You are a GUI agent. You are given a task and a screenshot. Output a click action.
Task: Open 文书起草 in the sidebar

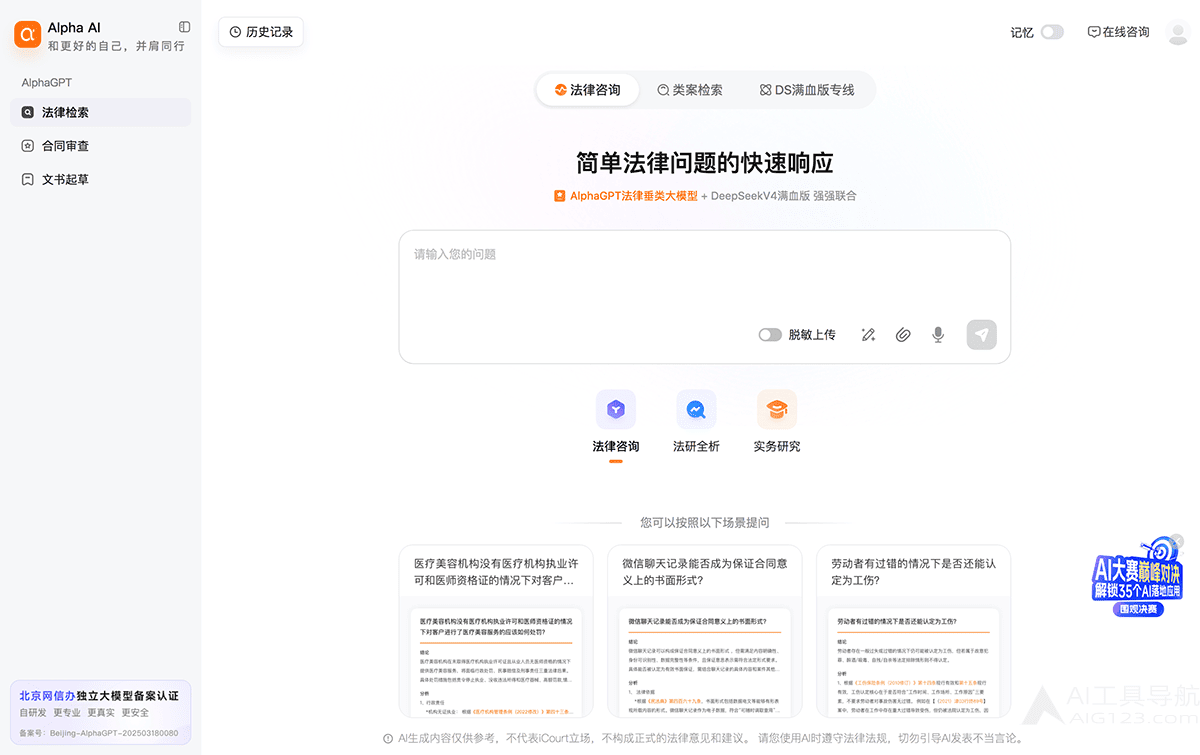[100, 180]
